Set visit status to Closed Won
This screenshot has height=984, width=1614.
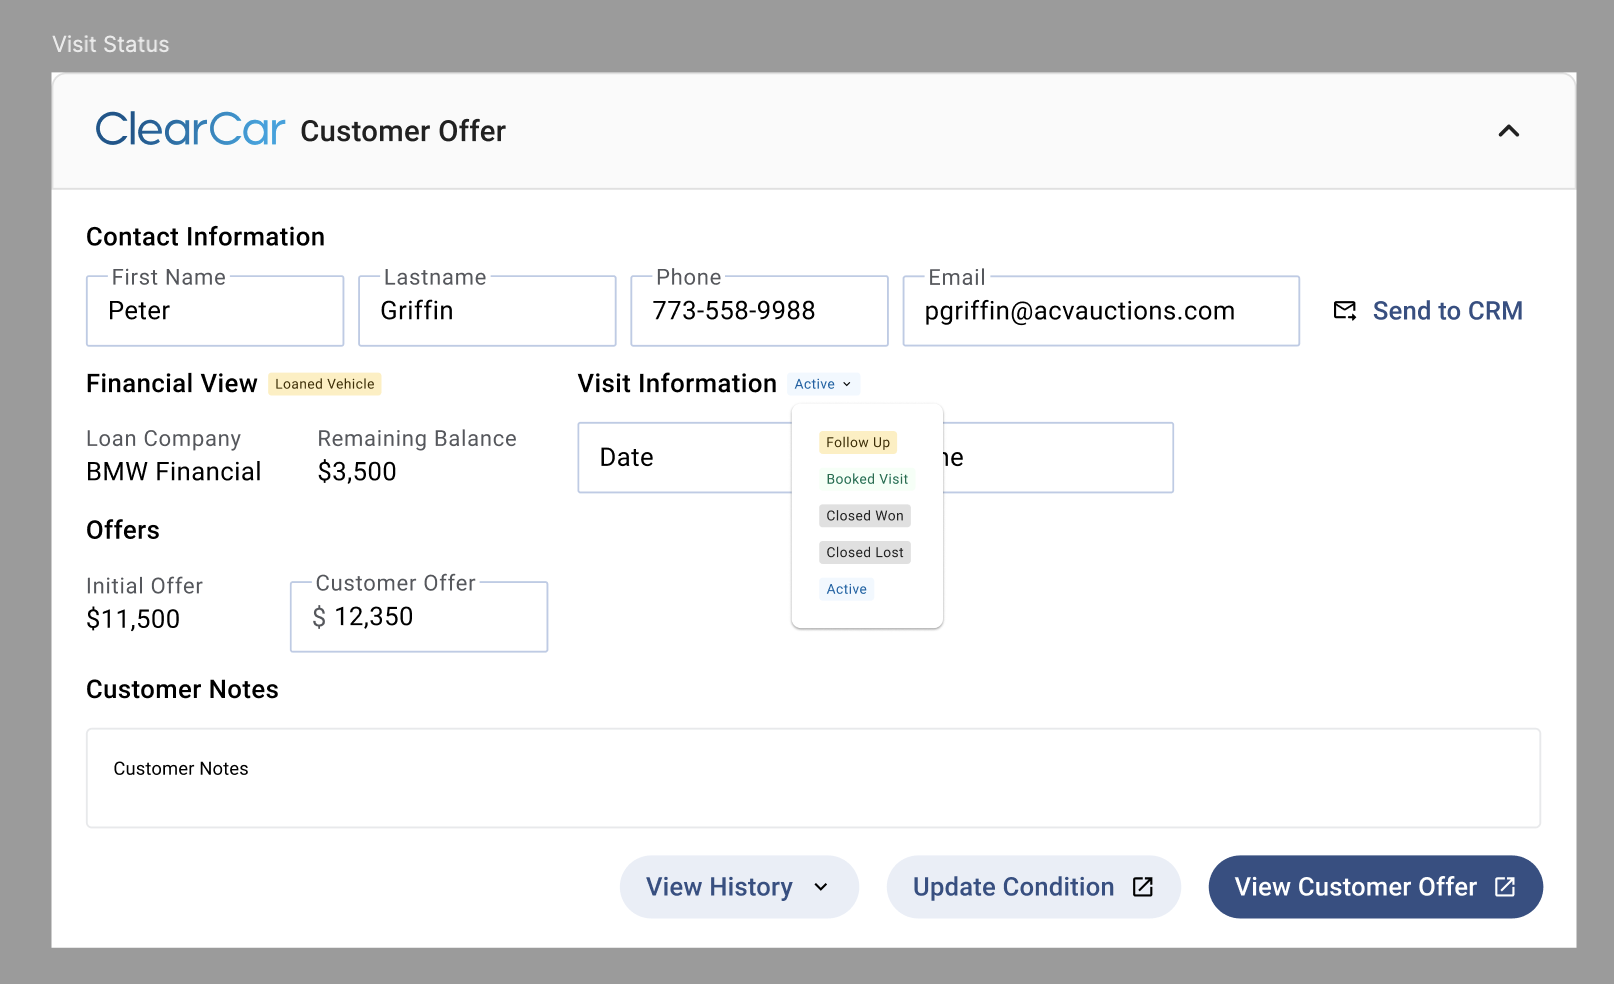(x=864, y=516)
